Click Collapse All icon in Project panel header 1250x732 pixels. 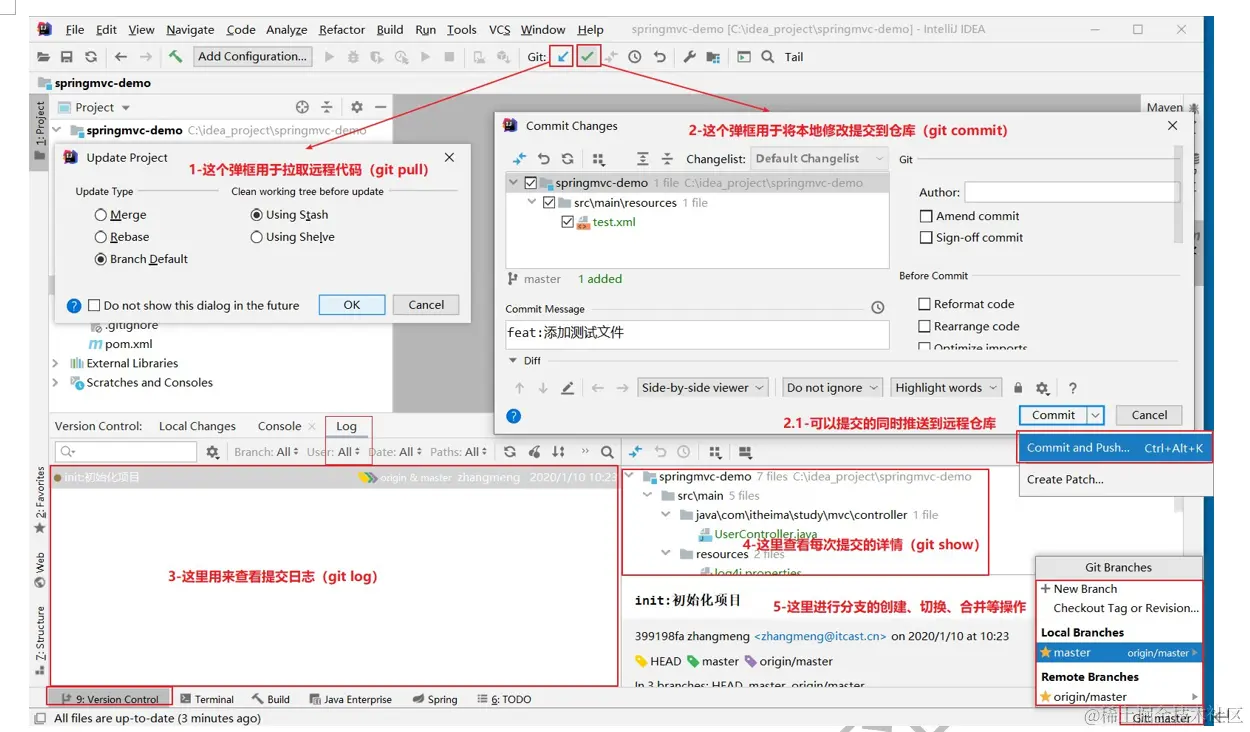pos(326,107)
